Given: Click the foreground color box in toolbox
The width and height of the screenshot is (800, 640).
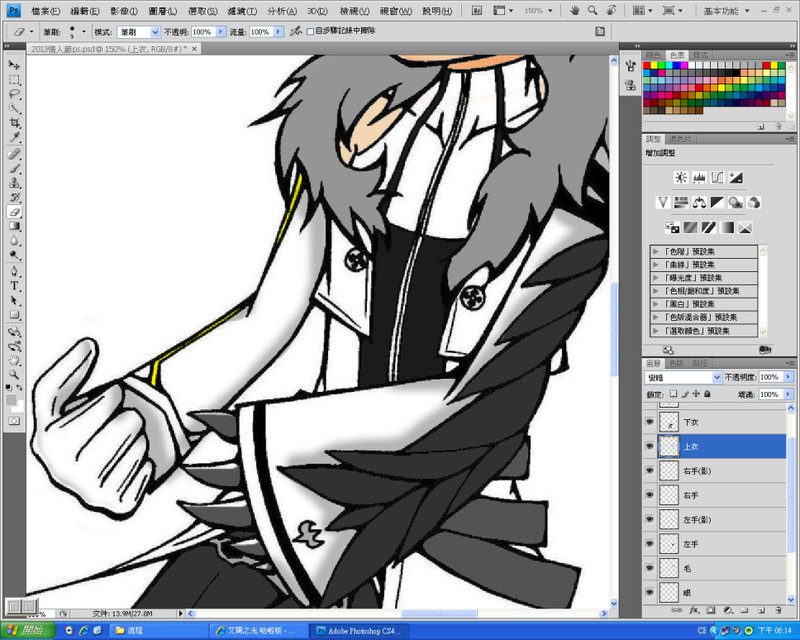Looking at the screenshot, I should tap(11, 400).
